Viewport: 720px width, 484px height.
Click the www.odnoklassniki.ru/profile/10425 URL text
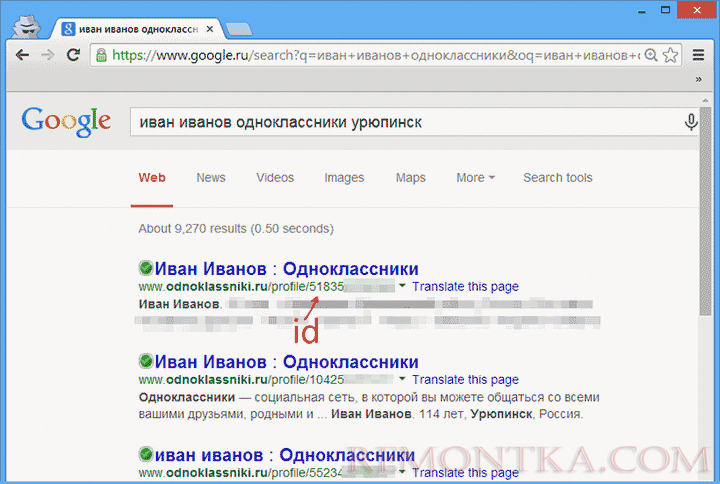[x=241, y=380]
